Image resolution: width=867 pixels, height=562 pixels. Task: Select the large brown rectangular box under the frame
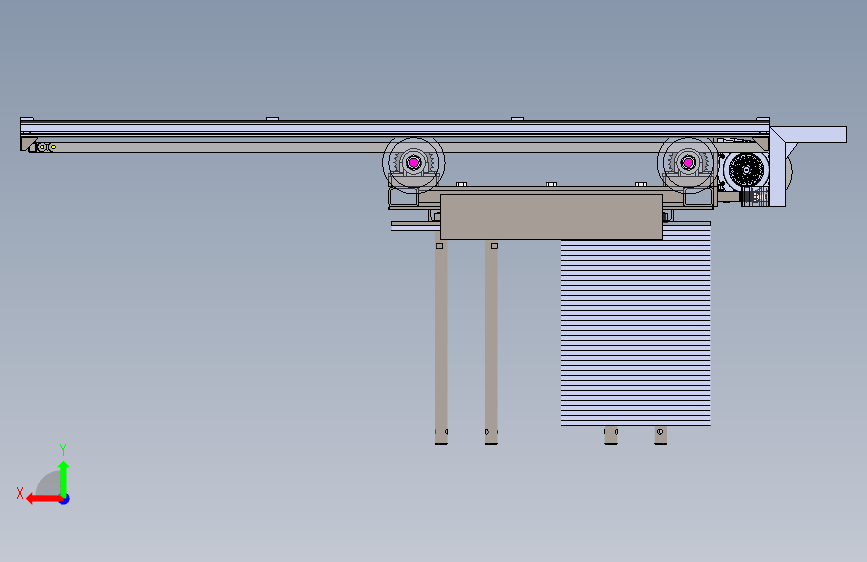click(551, 217)
